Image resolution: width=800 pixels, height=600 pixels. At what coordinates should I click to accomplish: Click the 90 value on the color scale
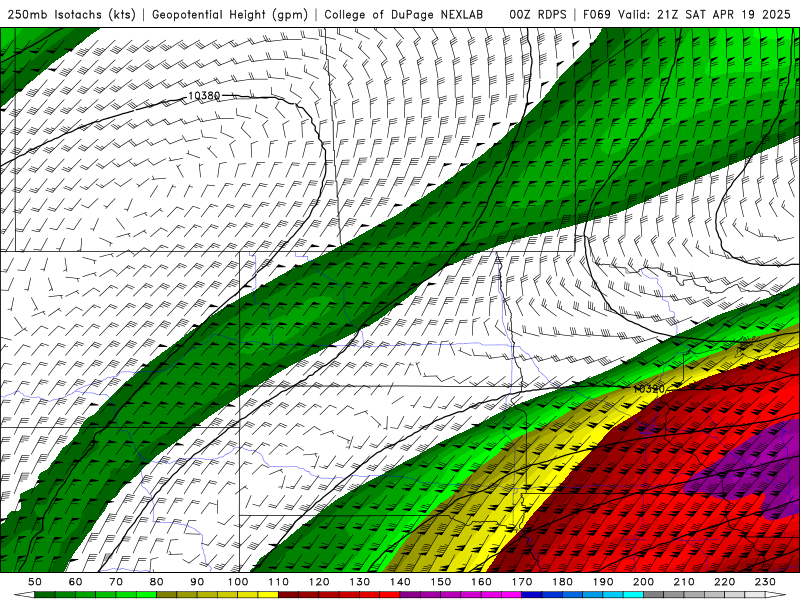(197, 582)
